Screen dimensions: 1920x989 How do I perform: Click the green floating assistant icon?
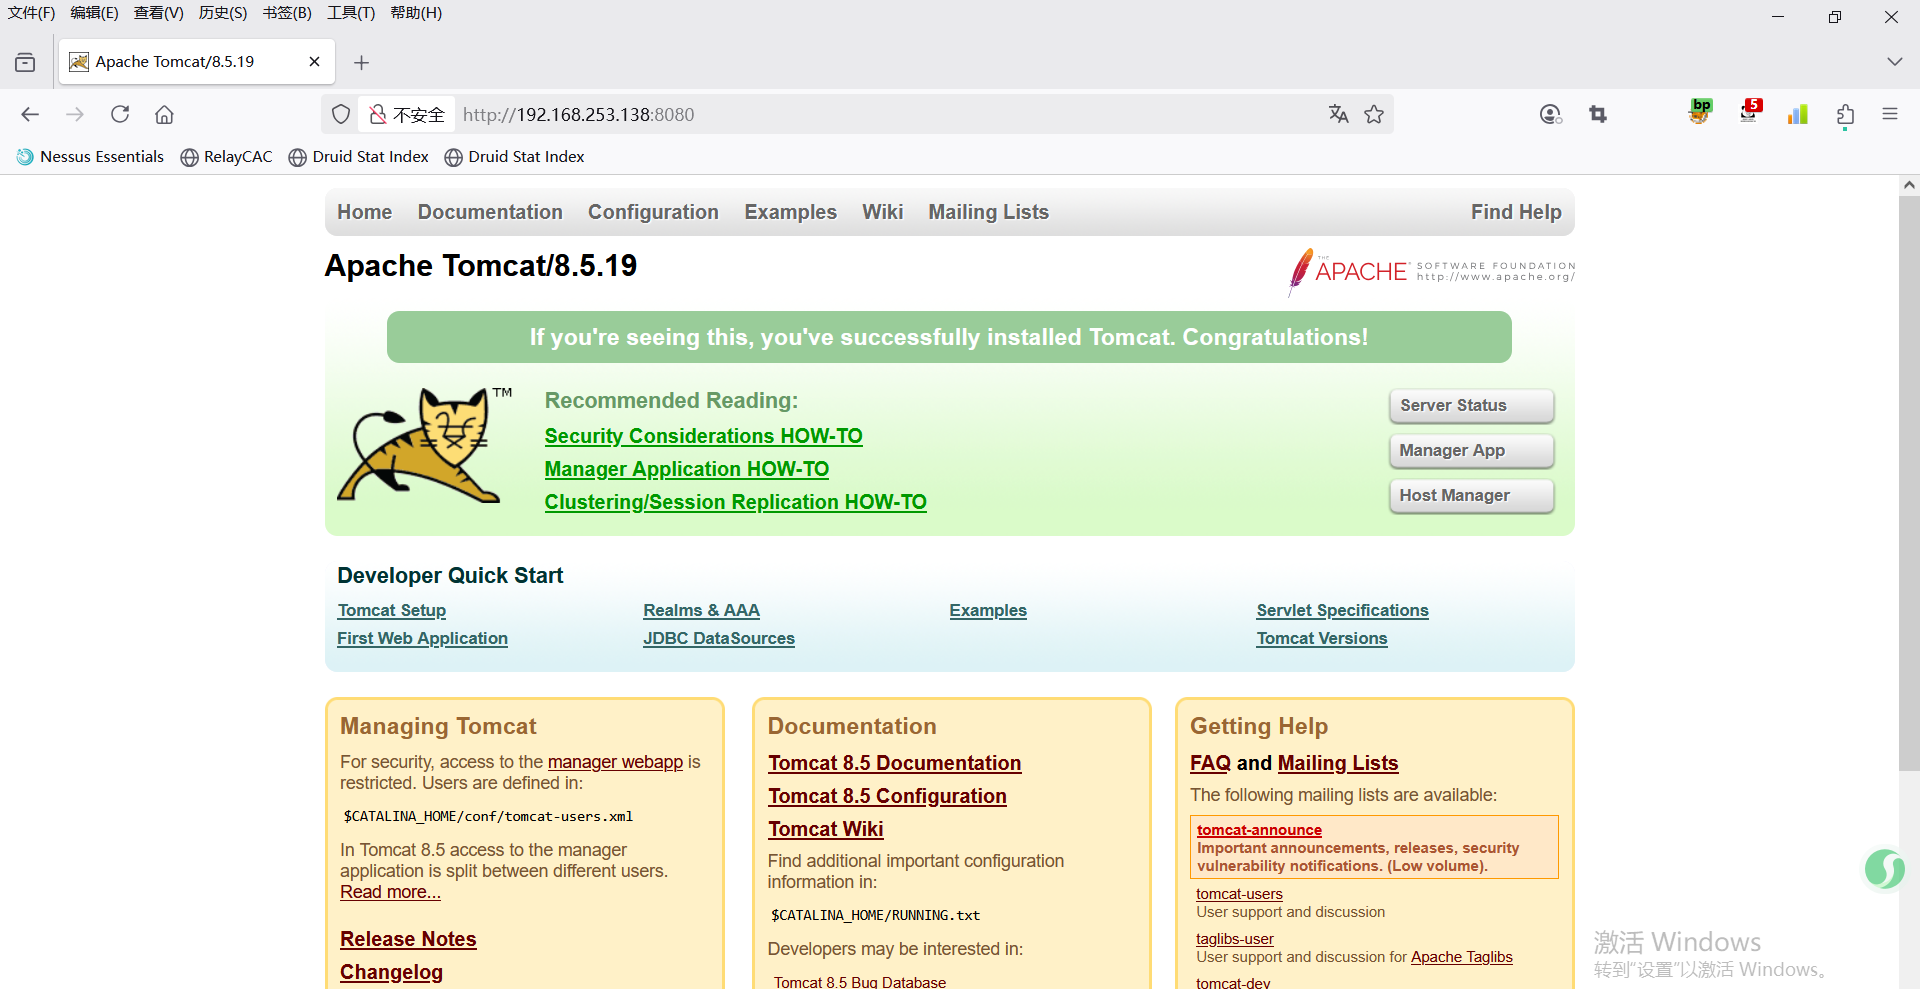(1884, 868)
